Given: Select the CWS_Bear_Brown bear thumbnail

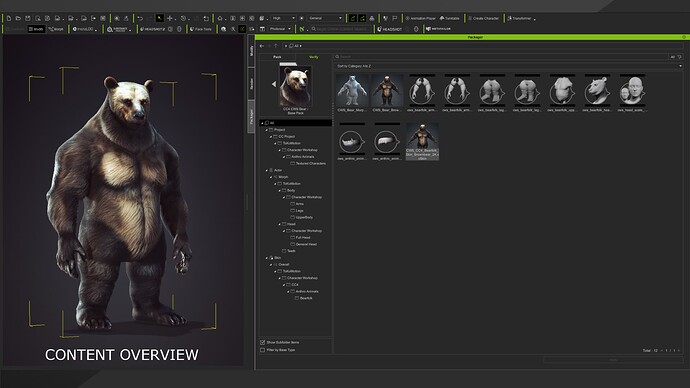Looking at the screenshot, I should pos(387,91).
